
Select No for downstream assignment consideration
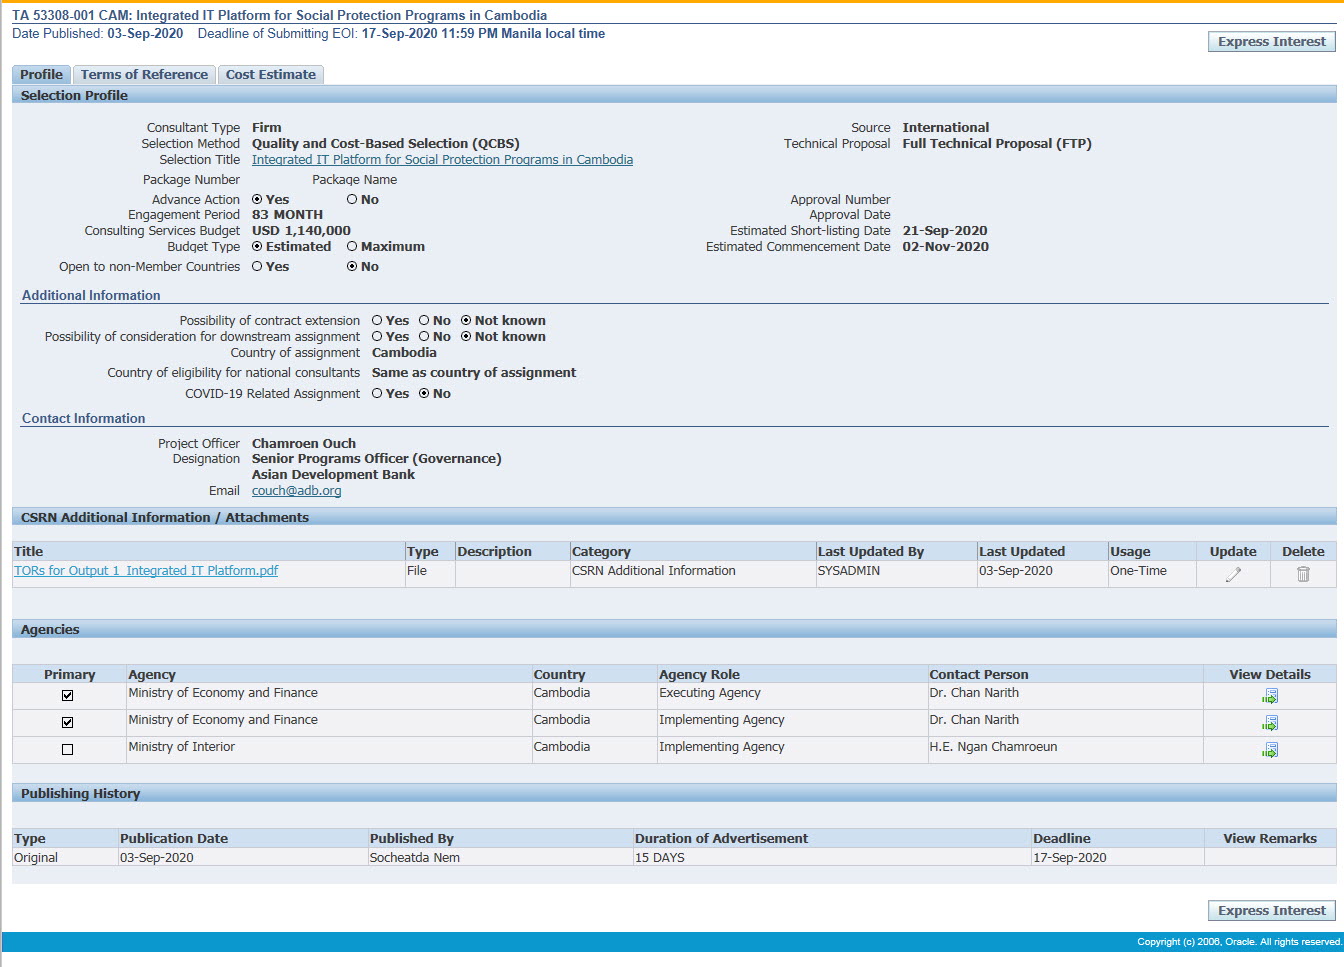click(424, 337)
